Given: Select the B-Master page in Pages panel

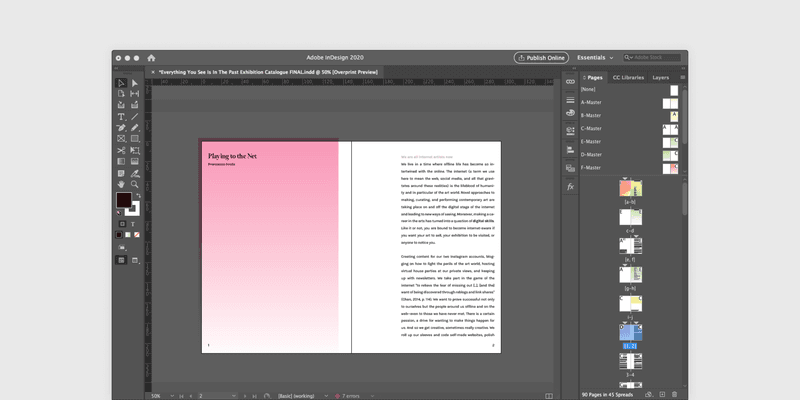Looking at the screenshot, I should (x=594, y=116).
